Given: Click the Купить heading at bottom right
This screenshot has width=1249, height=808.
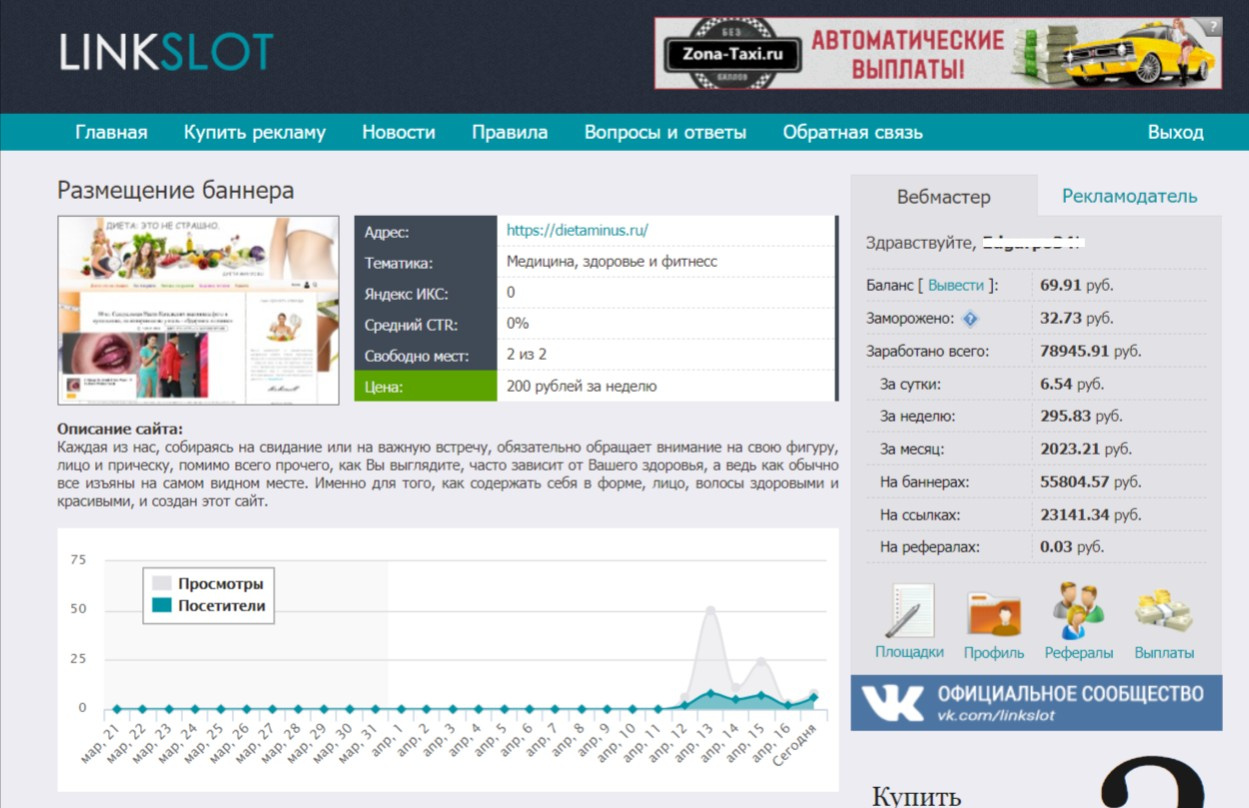Looking at the screenshot, I should [917, 796].
